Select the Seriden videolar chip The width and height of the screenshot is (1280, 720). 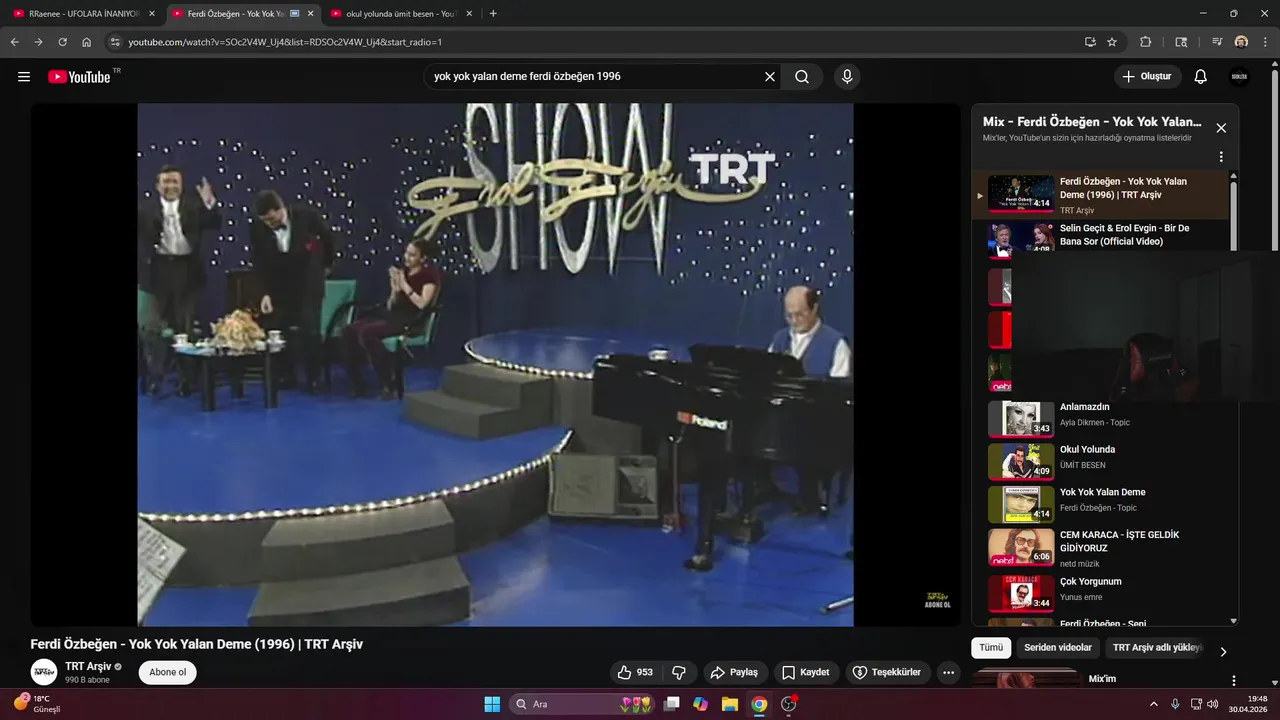coord(1058,647)
